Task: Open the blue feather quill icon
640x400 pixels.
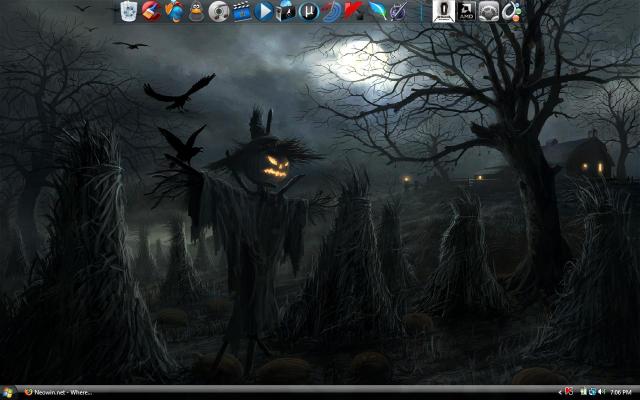Action: [x=377, y=11]
